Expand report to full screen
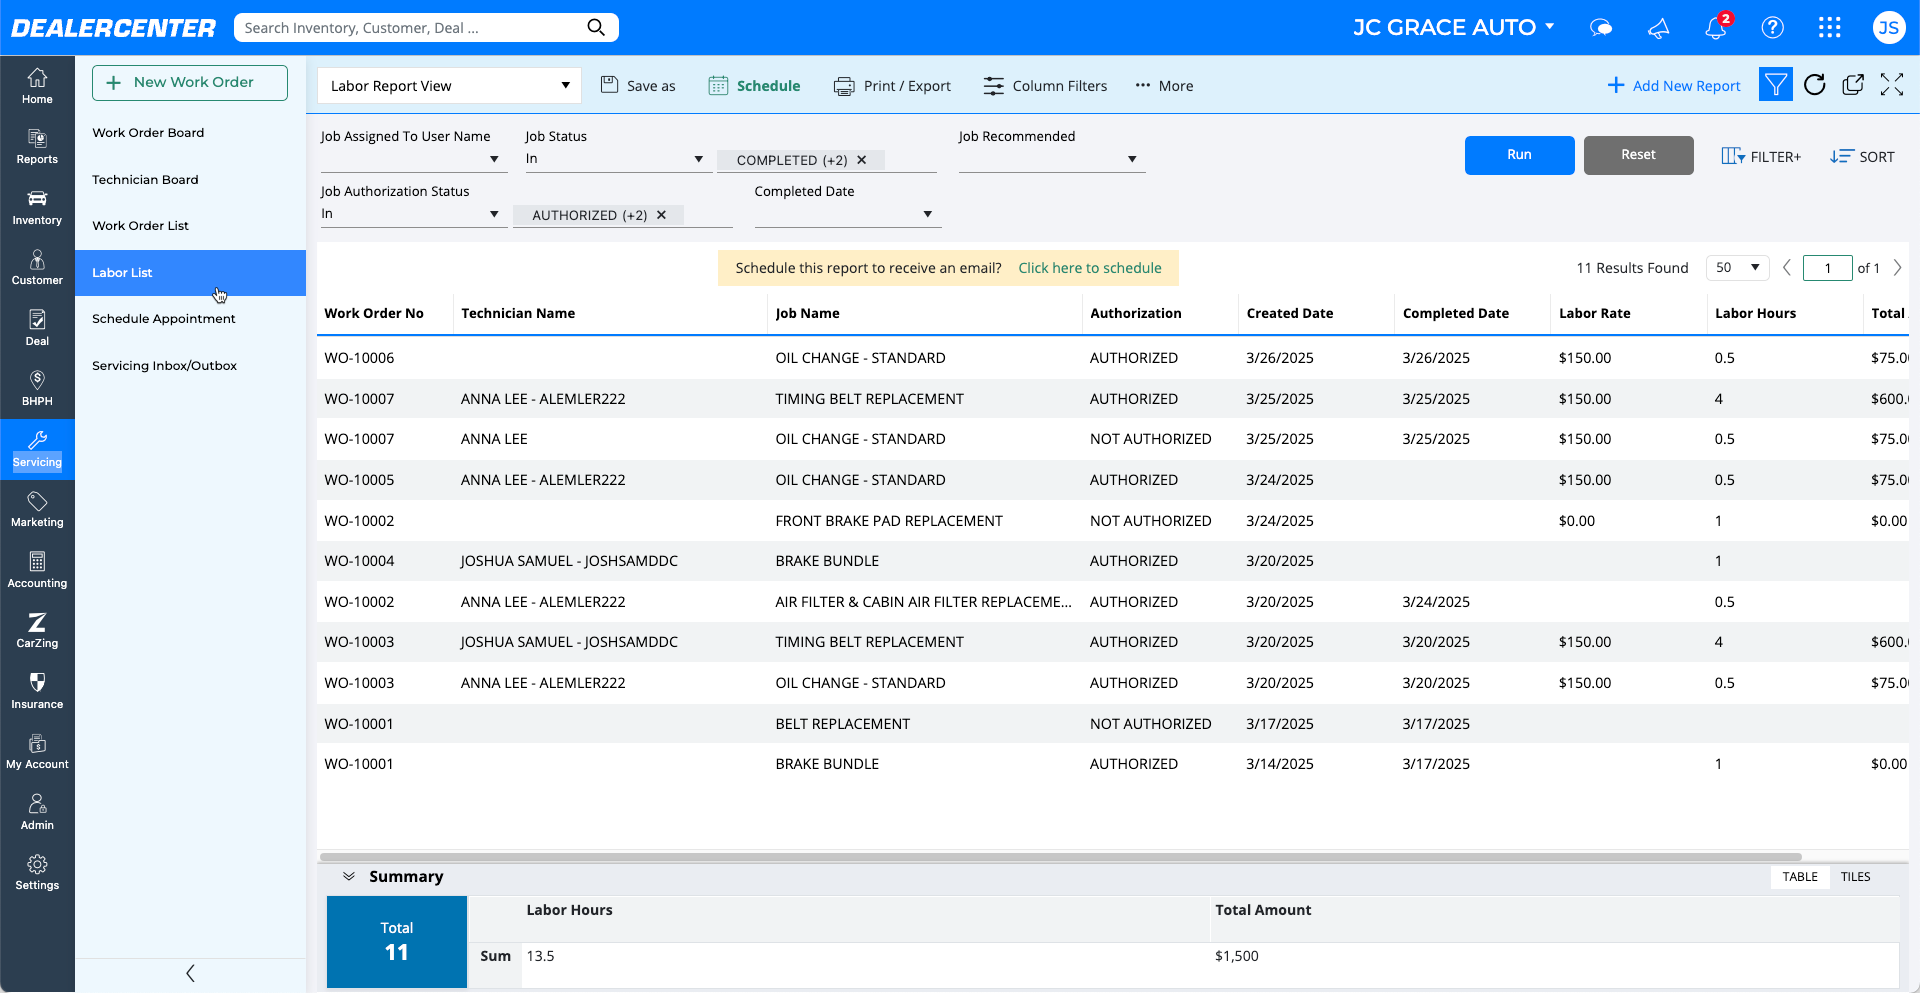 click(x=1892, y=85)
